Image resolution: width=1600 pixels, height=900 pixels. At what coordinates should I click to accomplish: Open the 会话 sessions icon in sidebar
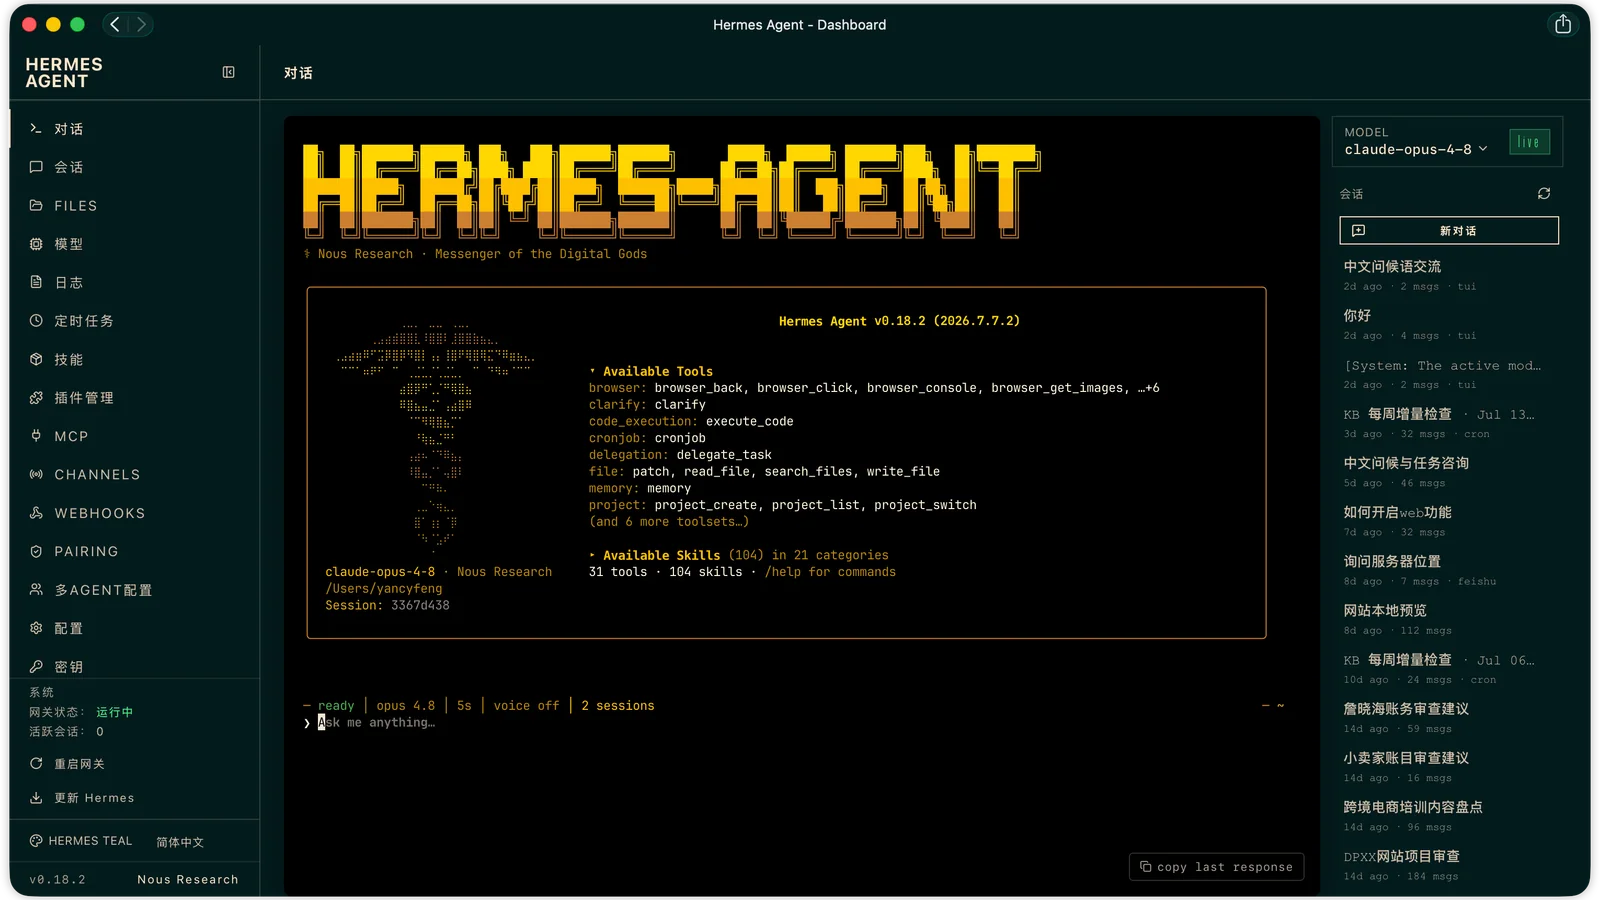click(36, 167)
